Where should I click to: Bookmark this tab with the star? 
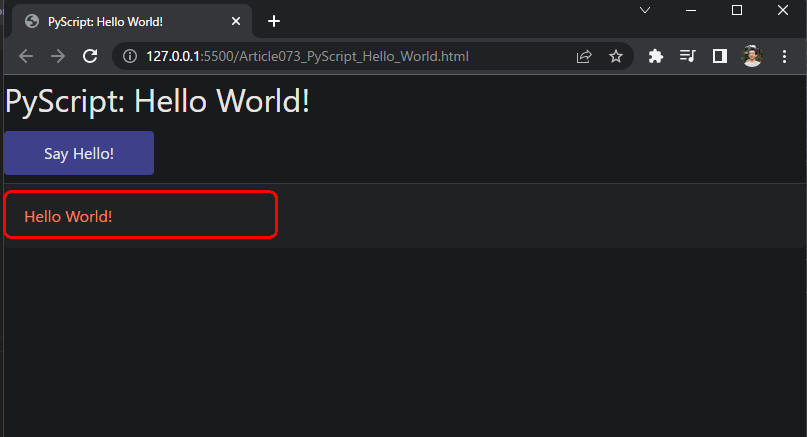click(616, 56)
